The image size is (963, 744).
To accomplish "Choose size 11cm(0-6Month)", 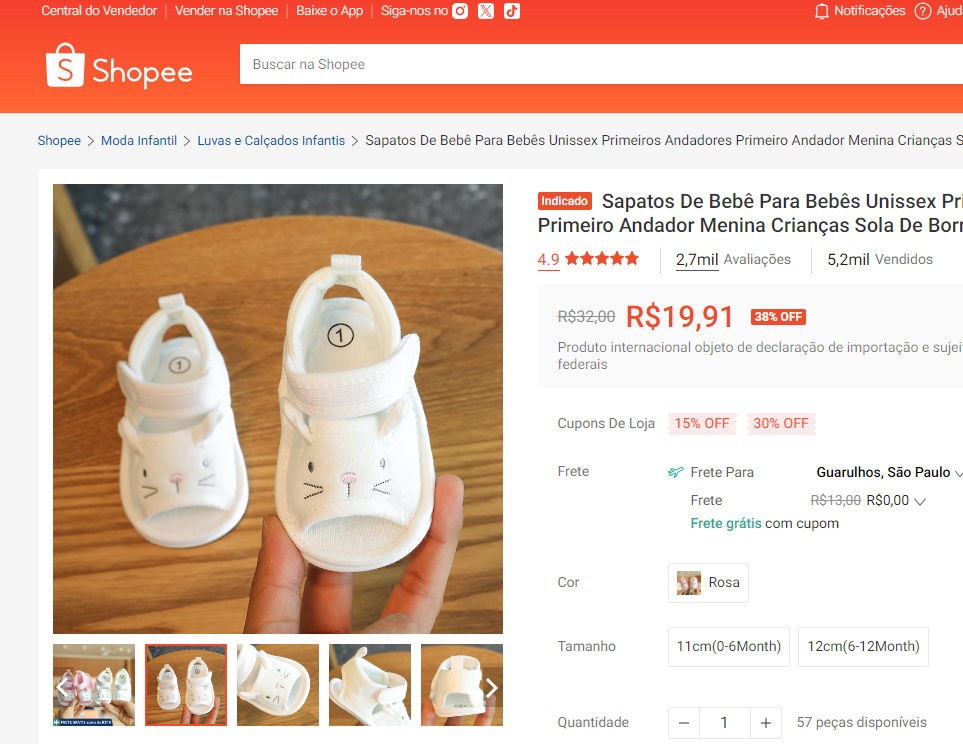I will (x=729, y=646).
